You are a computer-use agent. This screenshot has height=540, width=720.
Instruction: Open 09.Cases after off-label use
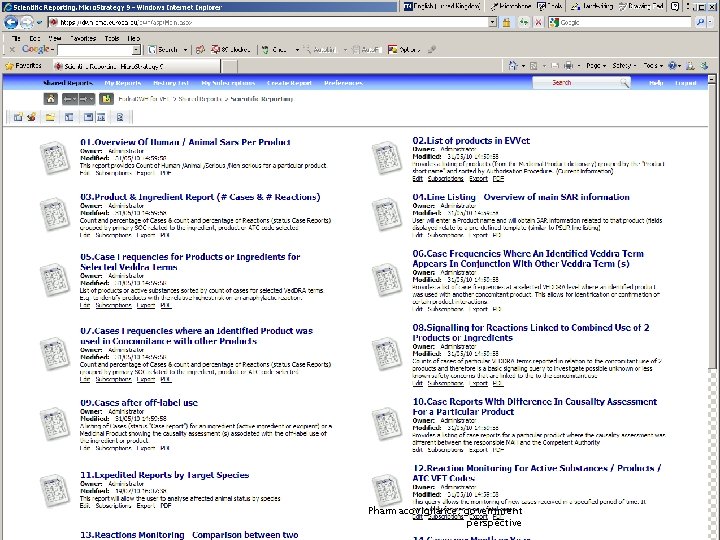tap(139, 403)
